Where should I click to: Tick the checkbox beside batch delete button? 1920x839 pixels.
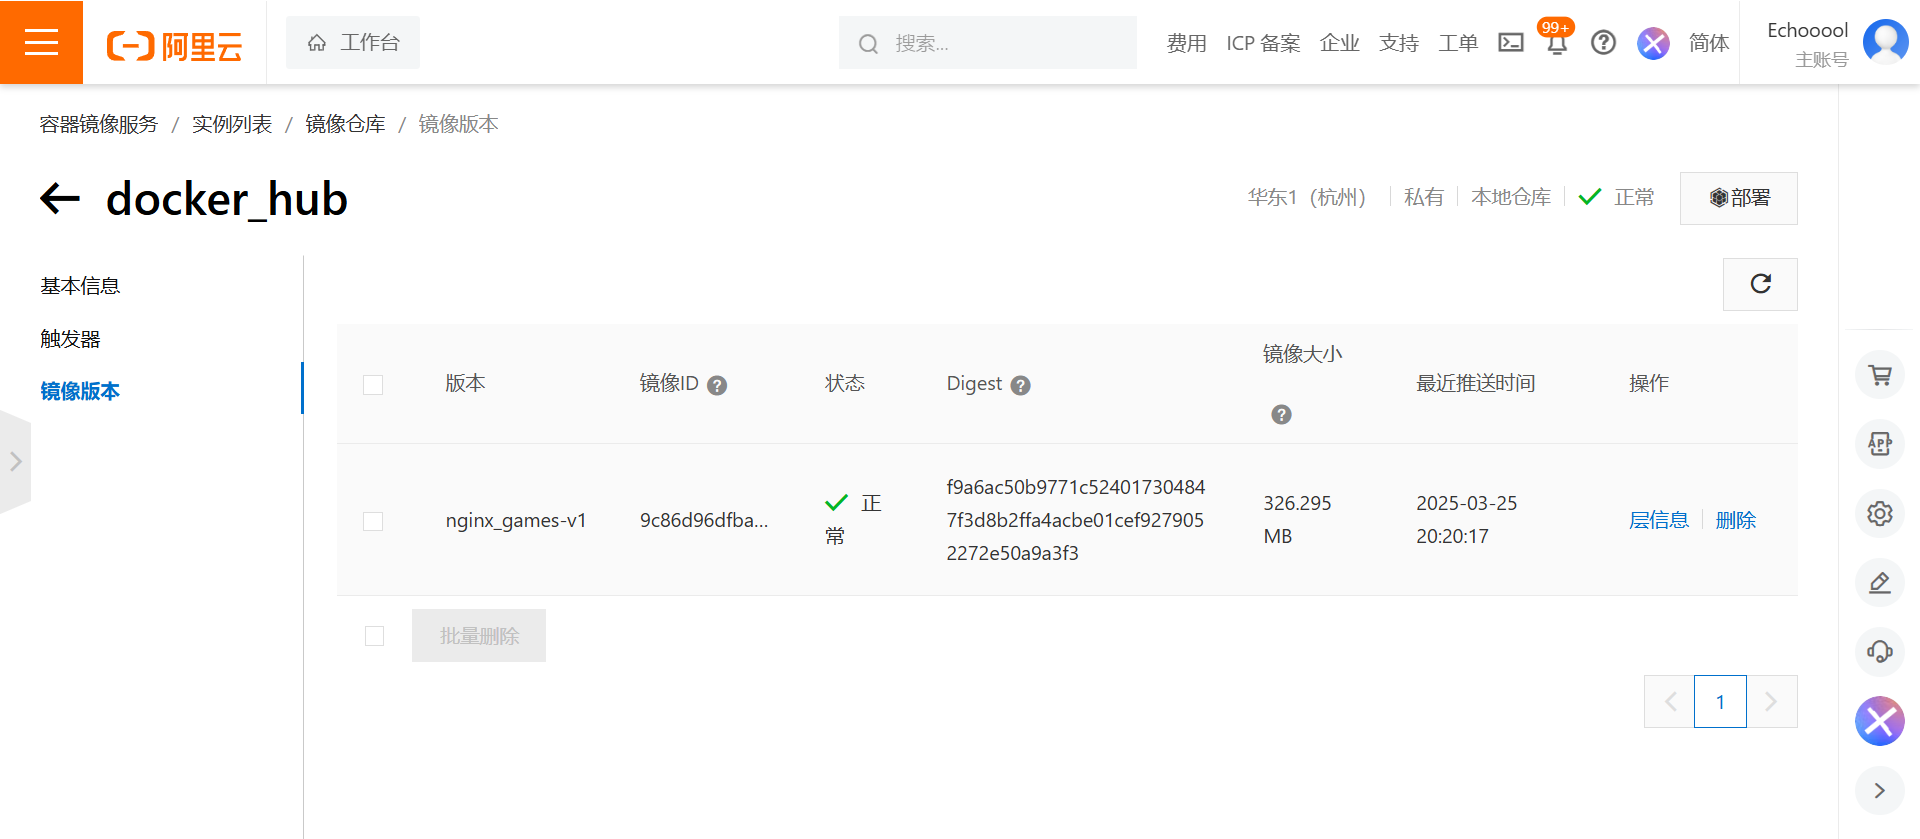(374, 636)
